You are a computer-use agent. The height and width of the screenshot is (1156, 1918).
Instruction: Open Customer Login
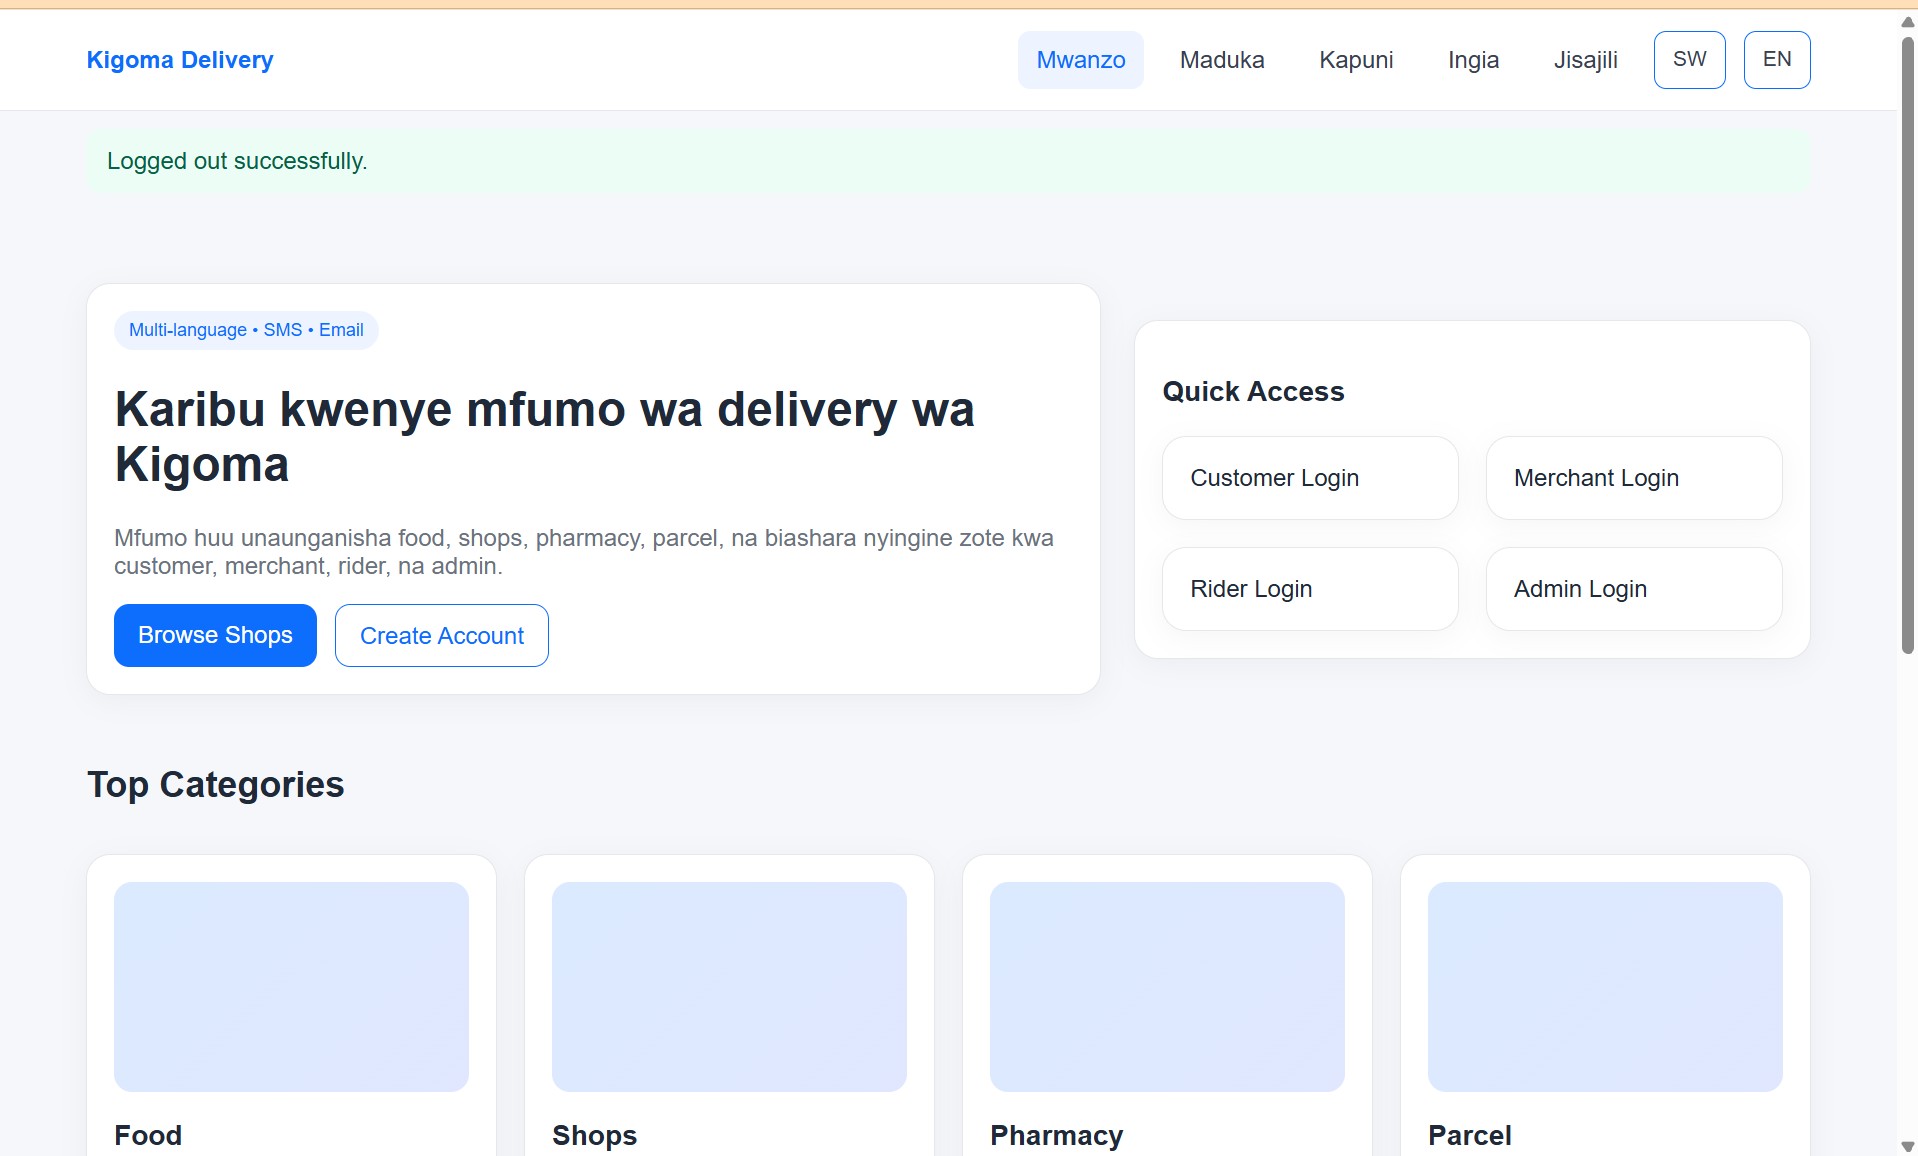click(x=1310, y=477)
